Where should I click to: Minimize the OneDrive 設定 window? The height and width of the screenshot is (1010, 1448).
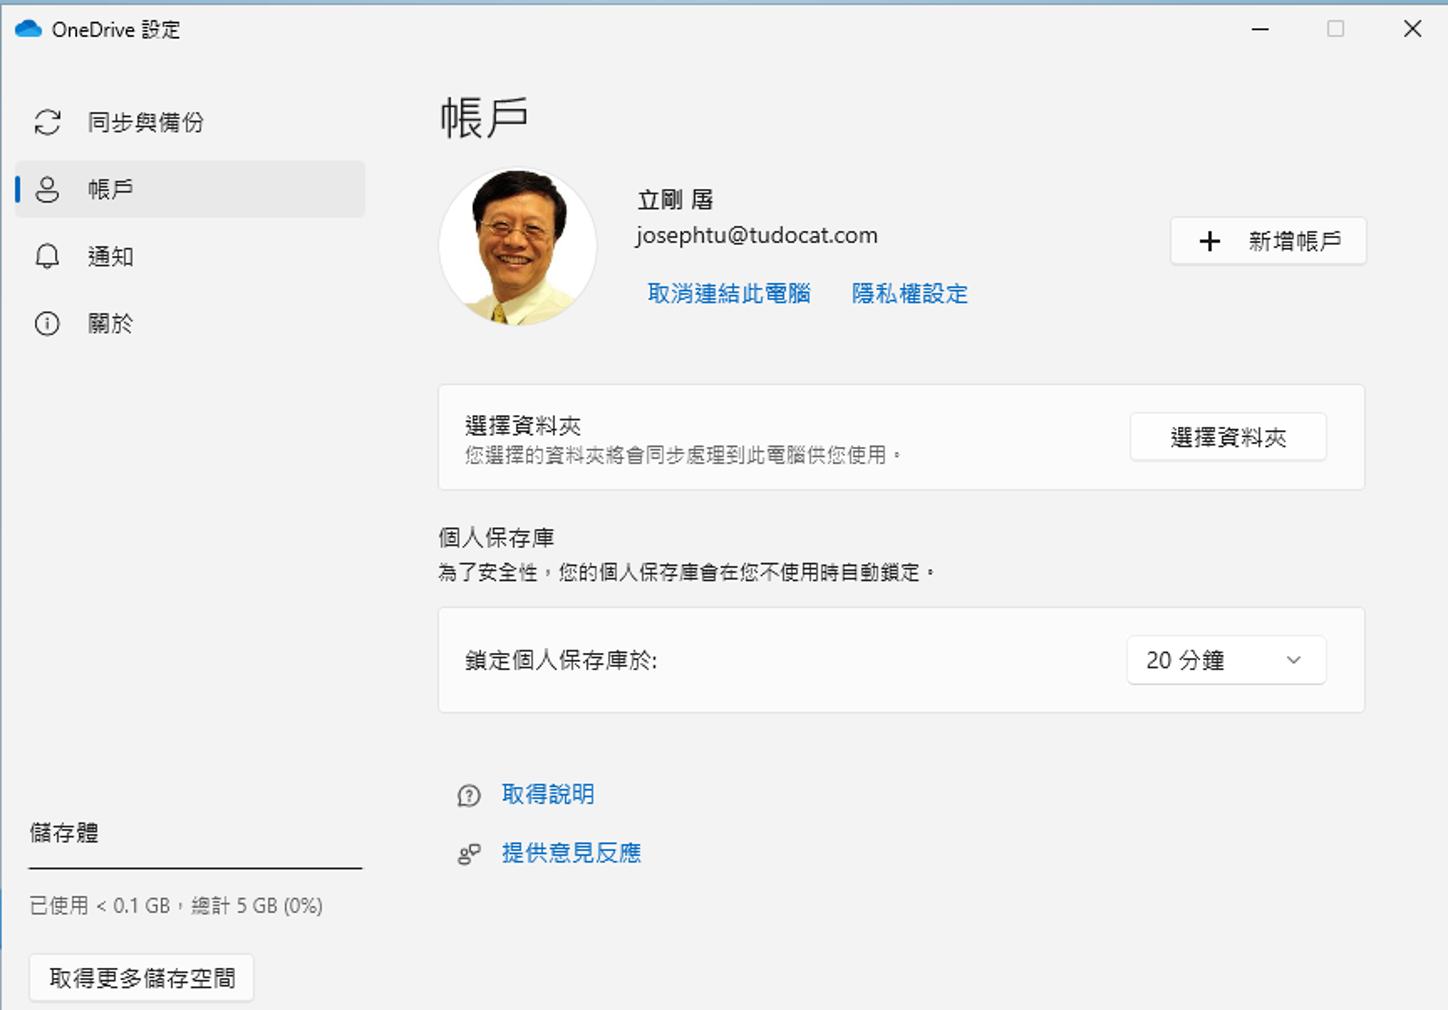coord(1260,29)
